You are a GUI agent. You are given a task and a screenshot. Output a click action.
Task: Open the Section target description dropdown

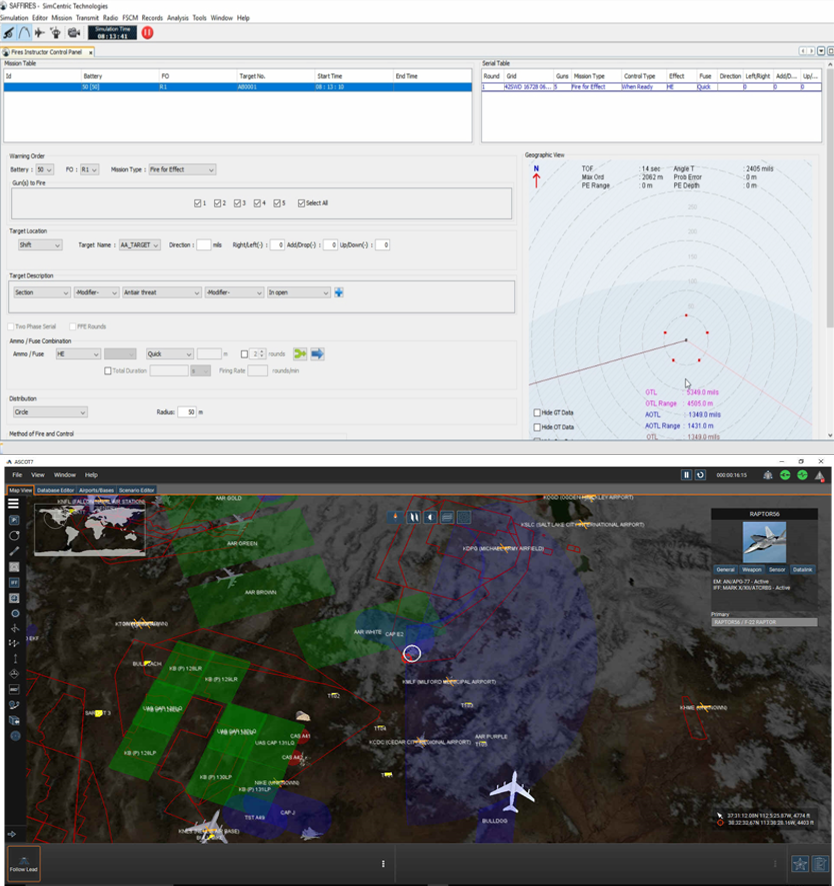point(41,293)
